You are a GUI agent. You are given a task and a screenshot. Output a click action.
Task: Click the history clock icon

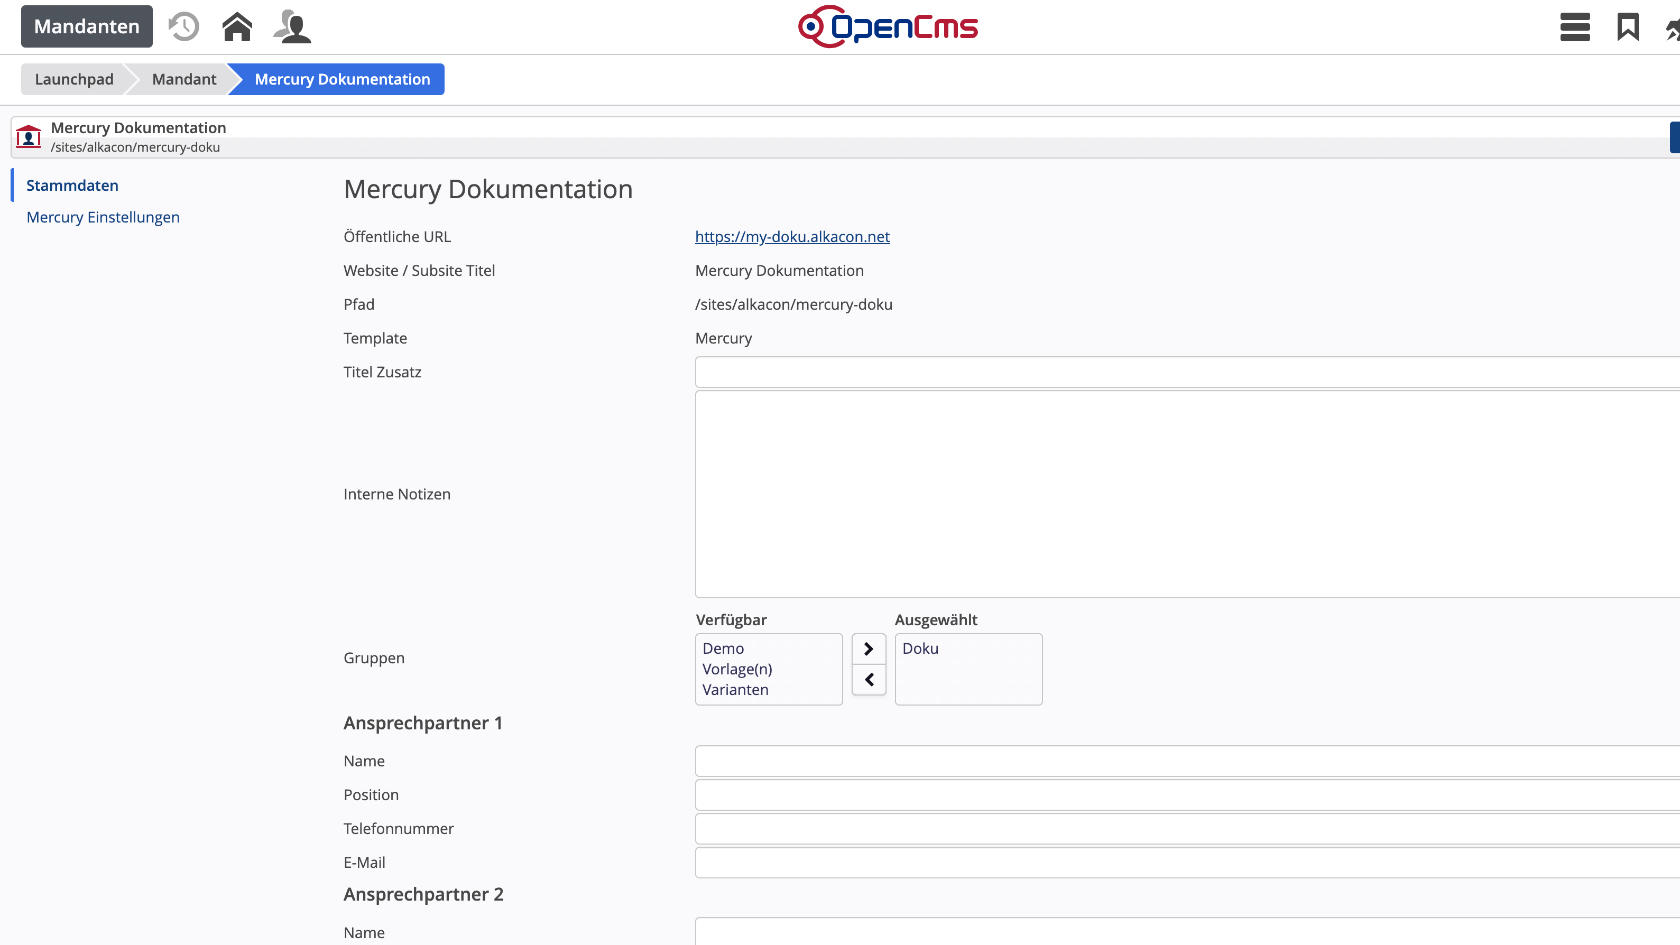pyautogui.click(x=184, y=27)
